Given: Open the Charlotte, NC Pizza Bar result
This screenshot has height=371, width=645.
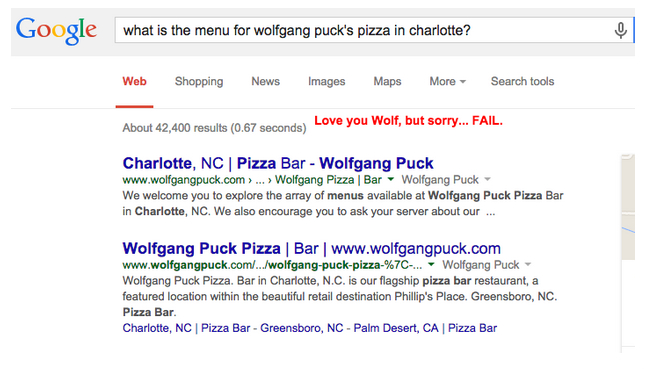Looking at the screenshot, I should (278, 163).
